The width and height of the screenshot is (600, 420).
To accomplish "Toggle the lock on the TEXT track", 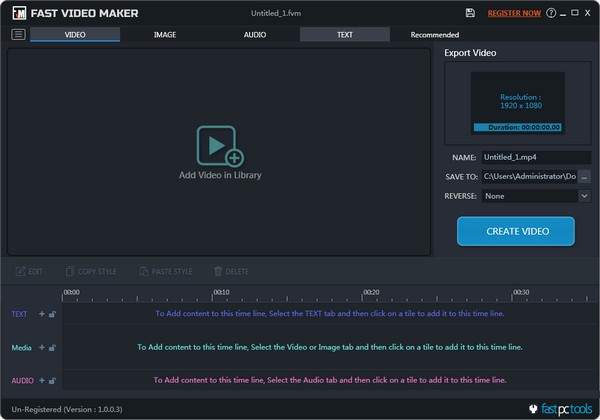I will [x=52, y=313].
